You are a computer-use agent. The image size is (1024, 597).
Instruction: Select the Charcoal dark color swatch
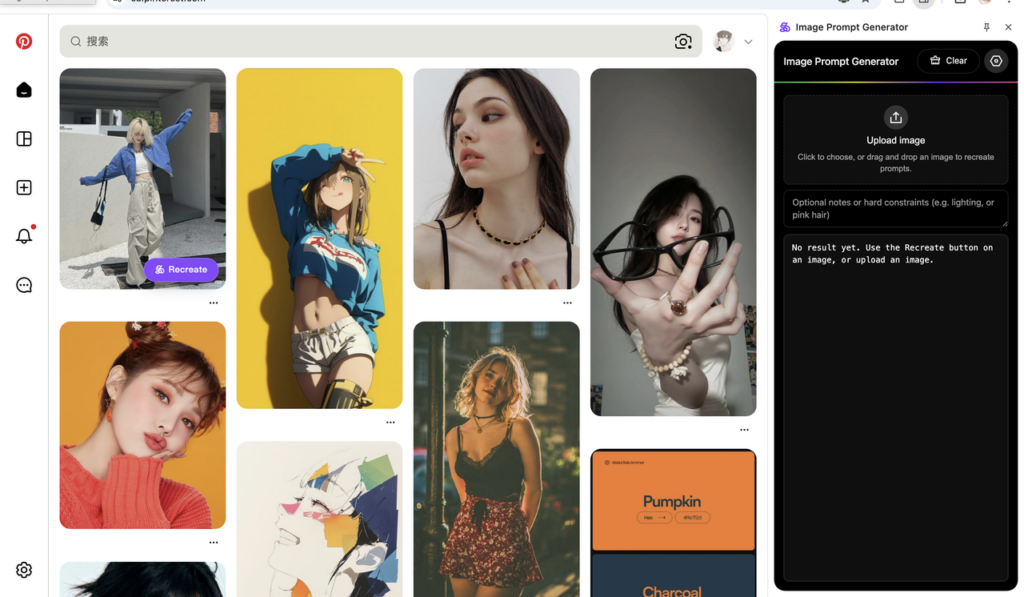pyautogui.click(x=673, y=575)
